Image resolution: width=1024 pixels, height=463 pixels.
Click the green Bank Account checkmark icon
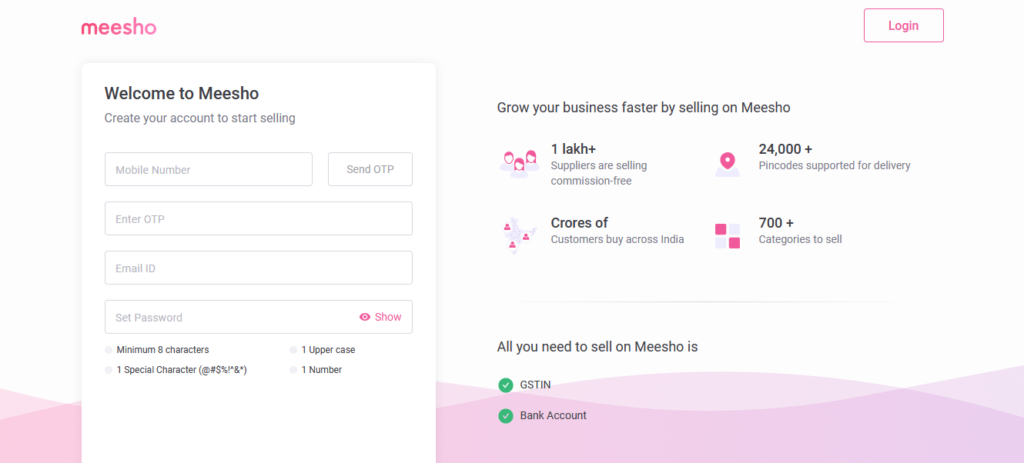(x=505, y=415)
